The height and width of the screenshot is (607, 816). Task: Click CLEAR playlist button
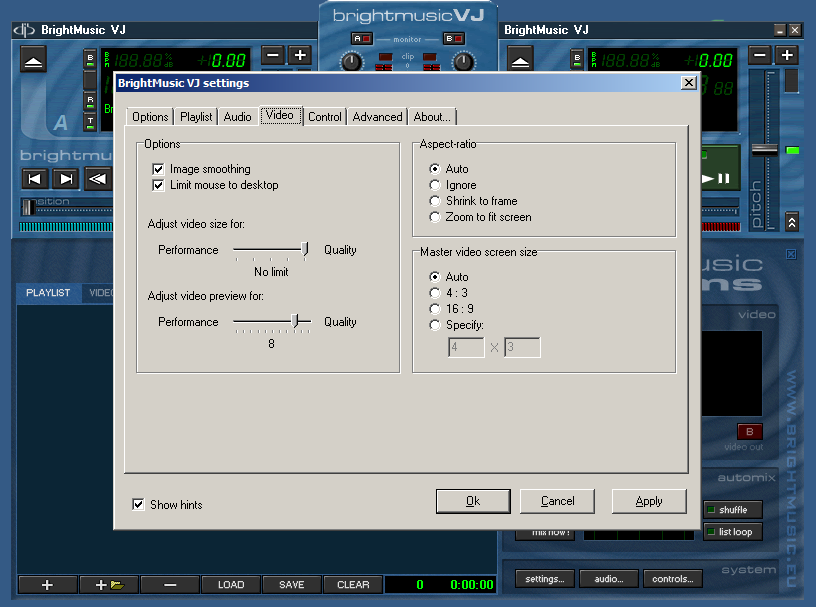click(x=353, y=585)
